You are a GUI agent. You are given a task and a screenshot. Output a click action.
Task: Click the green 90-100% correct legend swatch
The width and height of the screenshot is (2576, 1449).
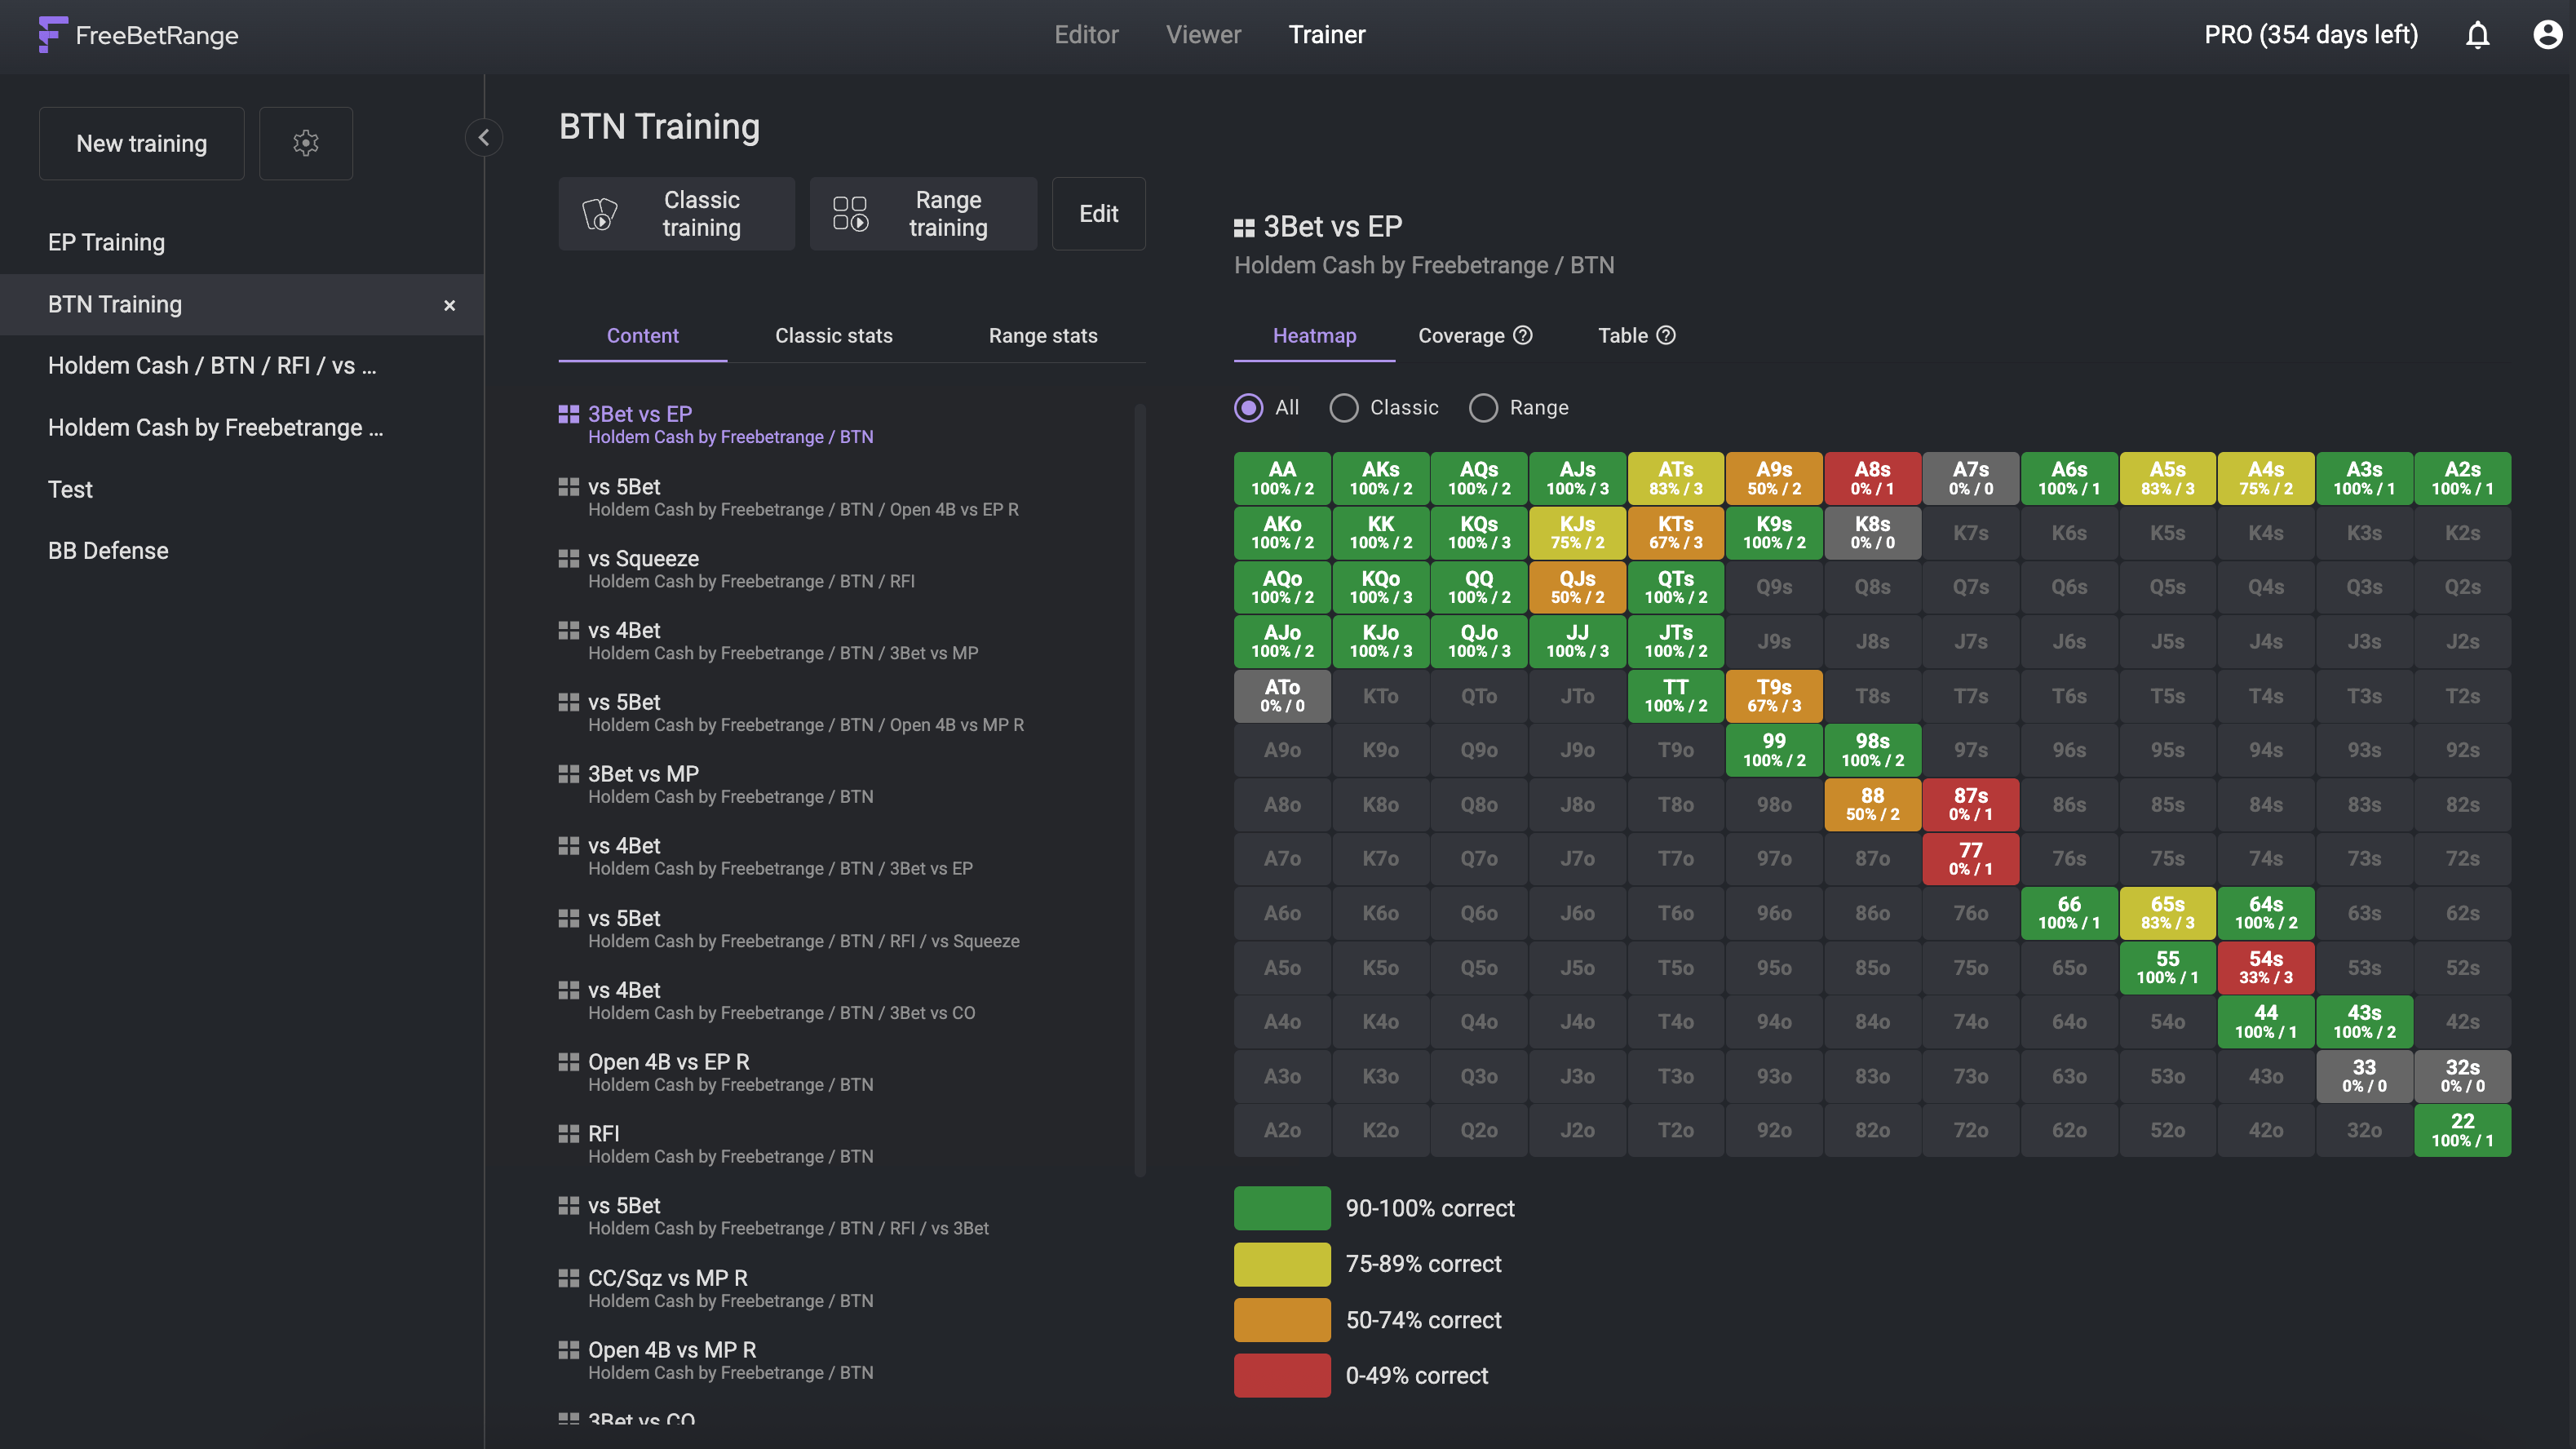(x=1281, y=1207)
